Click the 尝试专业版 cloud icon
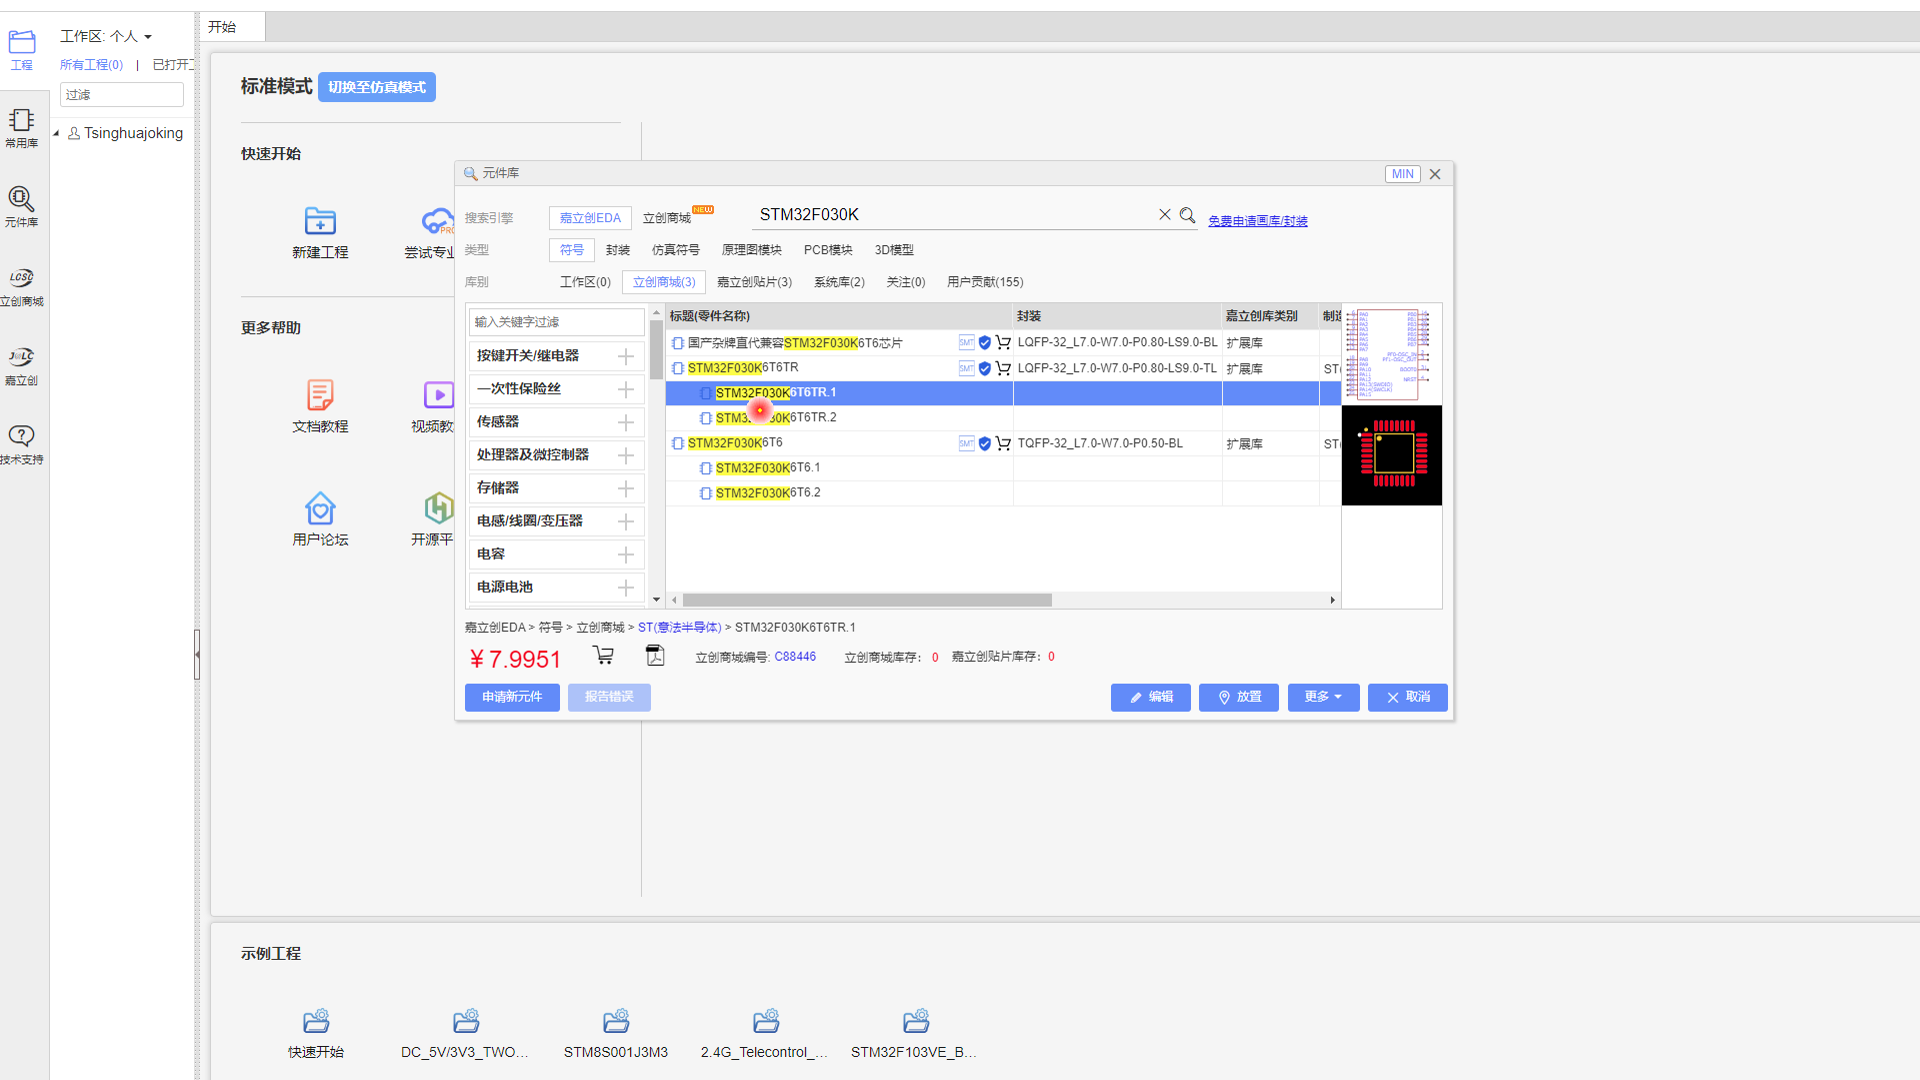Image resolution: width=1920 pixels, height=1080 pixels. [438, 221]
